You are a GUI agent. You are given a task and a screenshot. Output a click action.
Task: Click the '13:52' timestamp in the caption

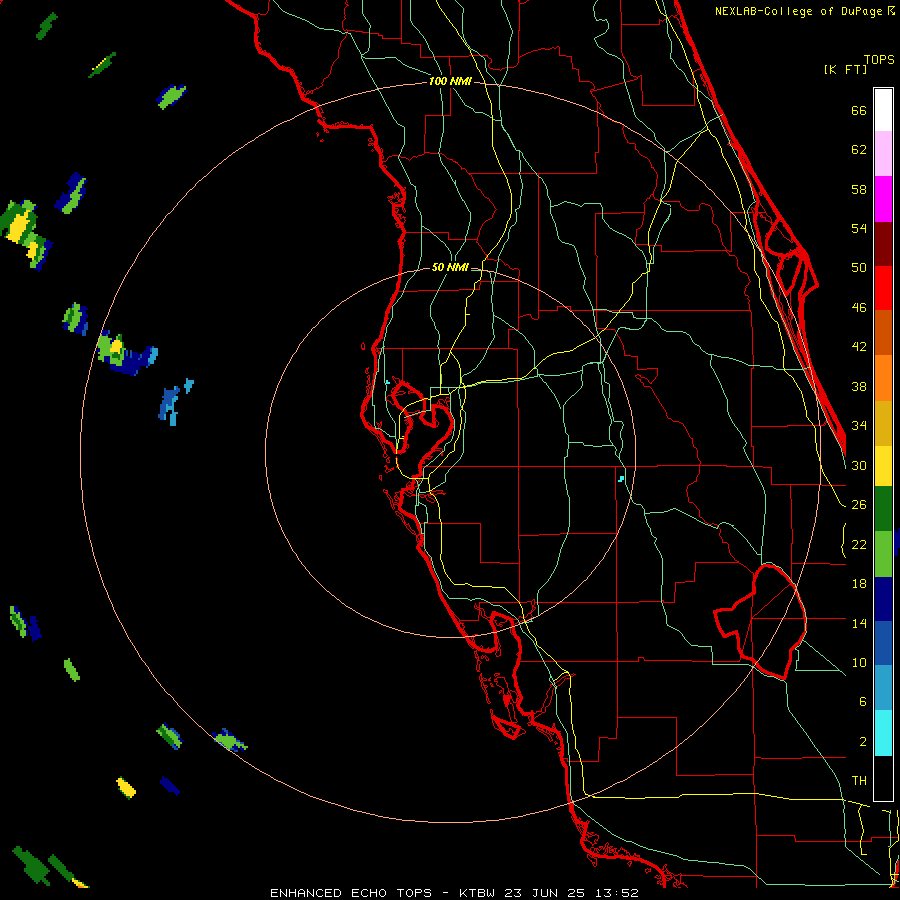click(x=615, y=893)
